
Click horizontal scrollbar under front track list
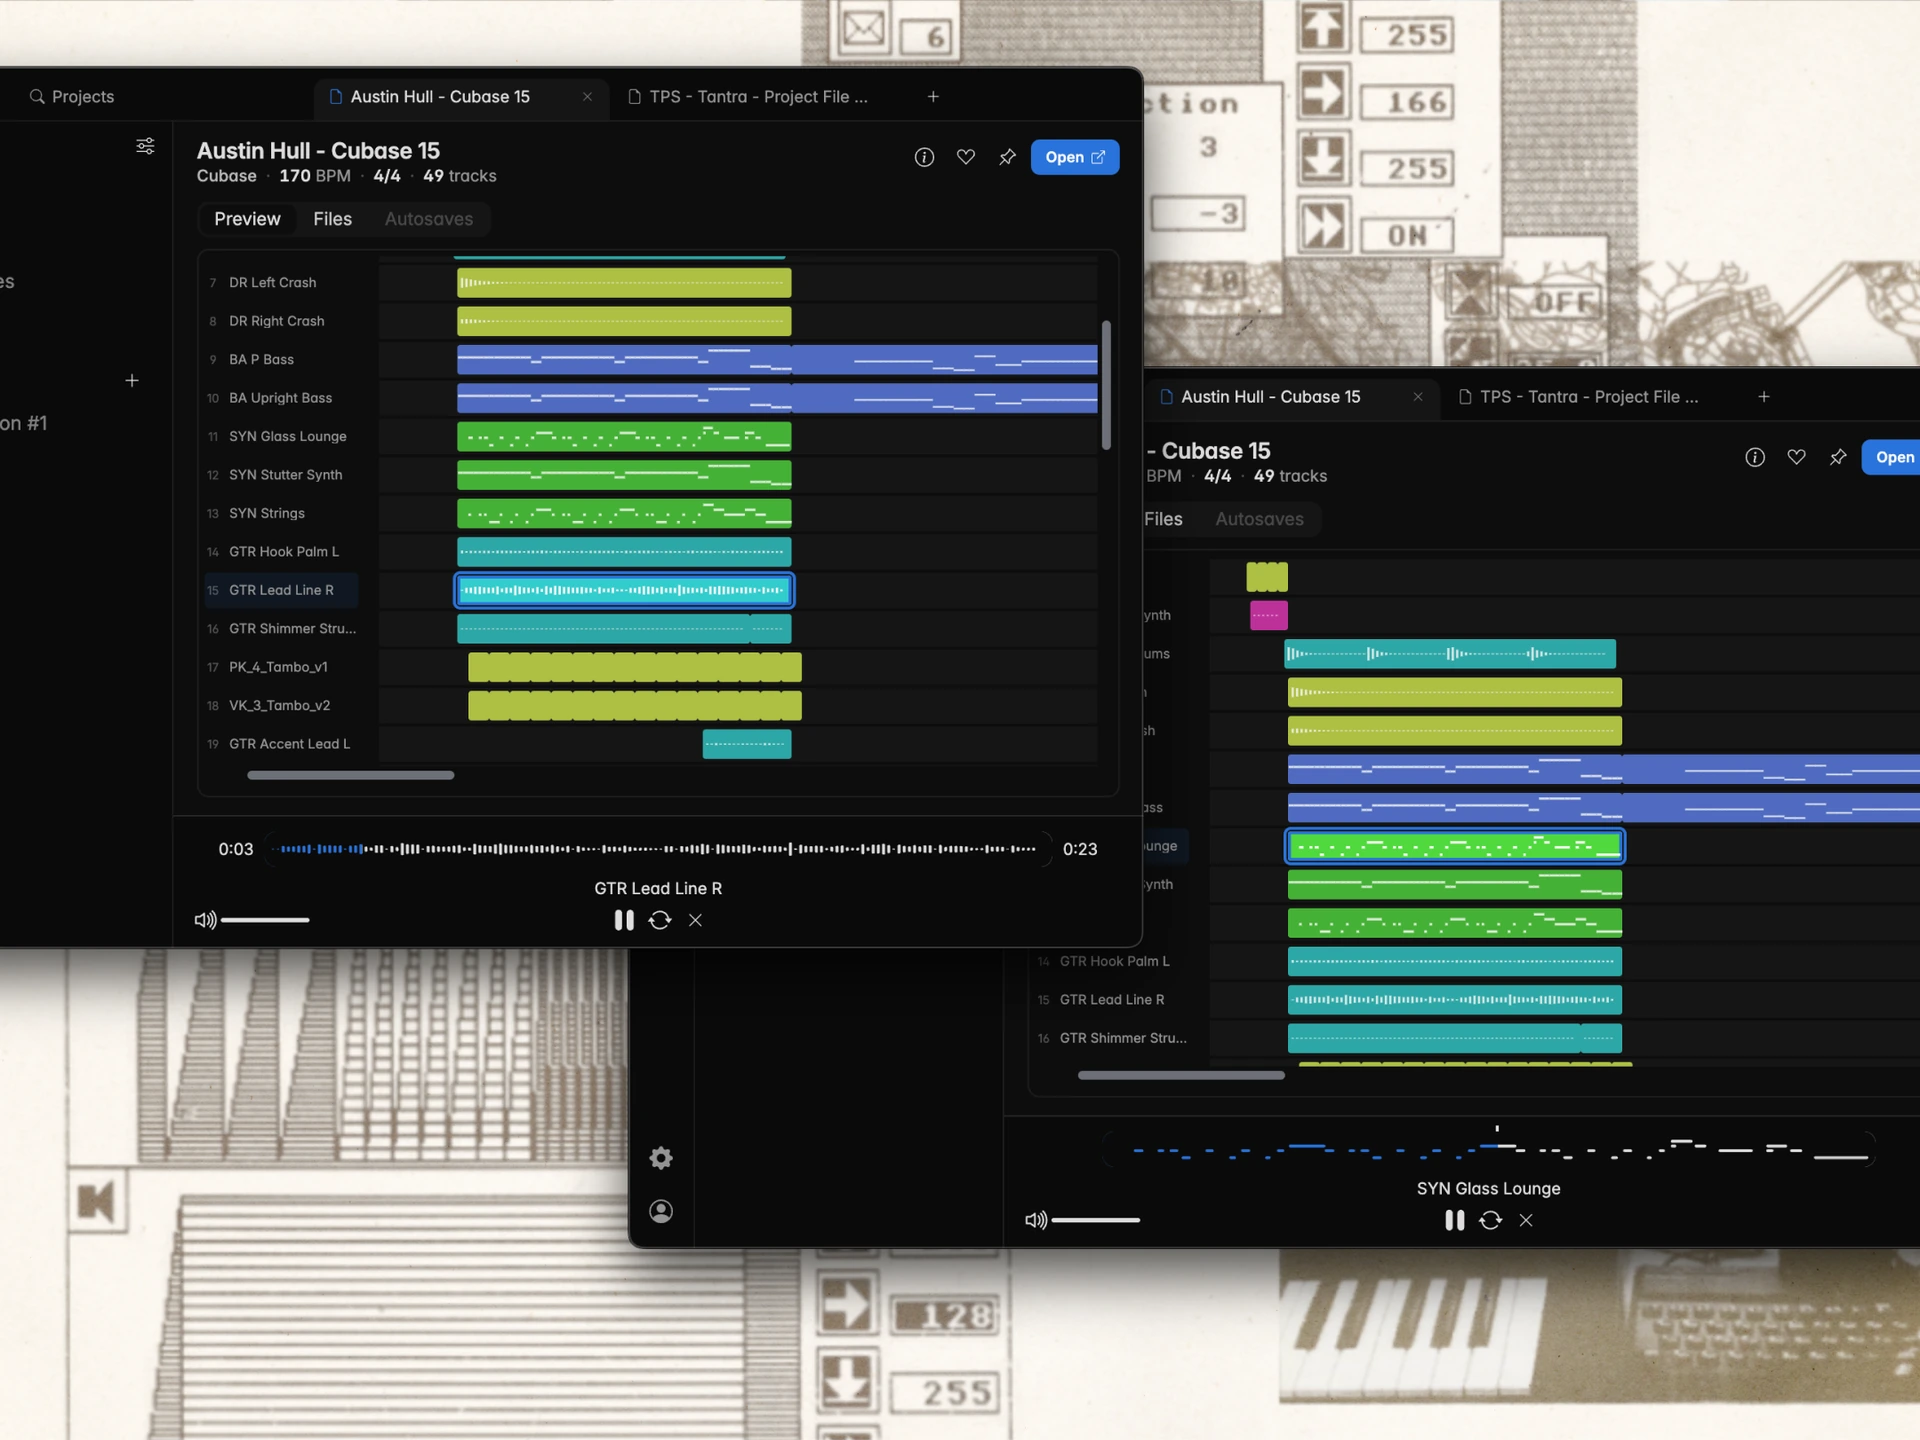tap(351, 775)
